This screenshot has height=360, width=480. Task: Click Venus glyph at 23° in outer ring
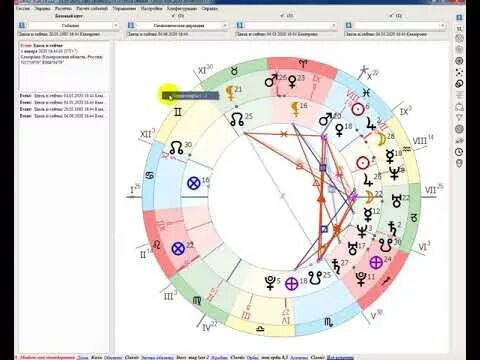coord(292,81)
